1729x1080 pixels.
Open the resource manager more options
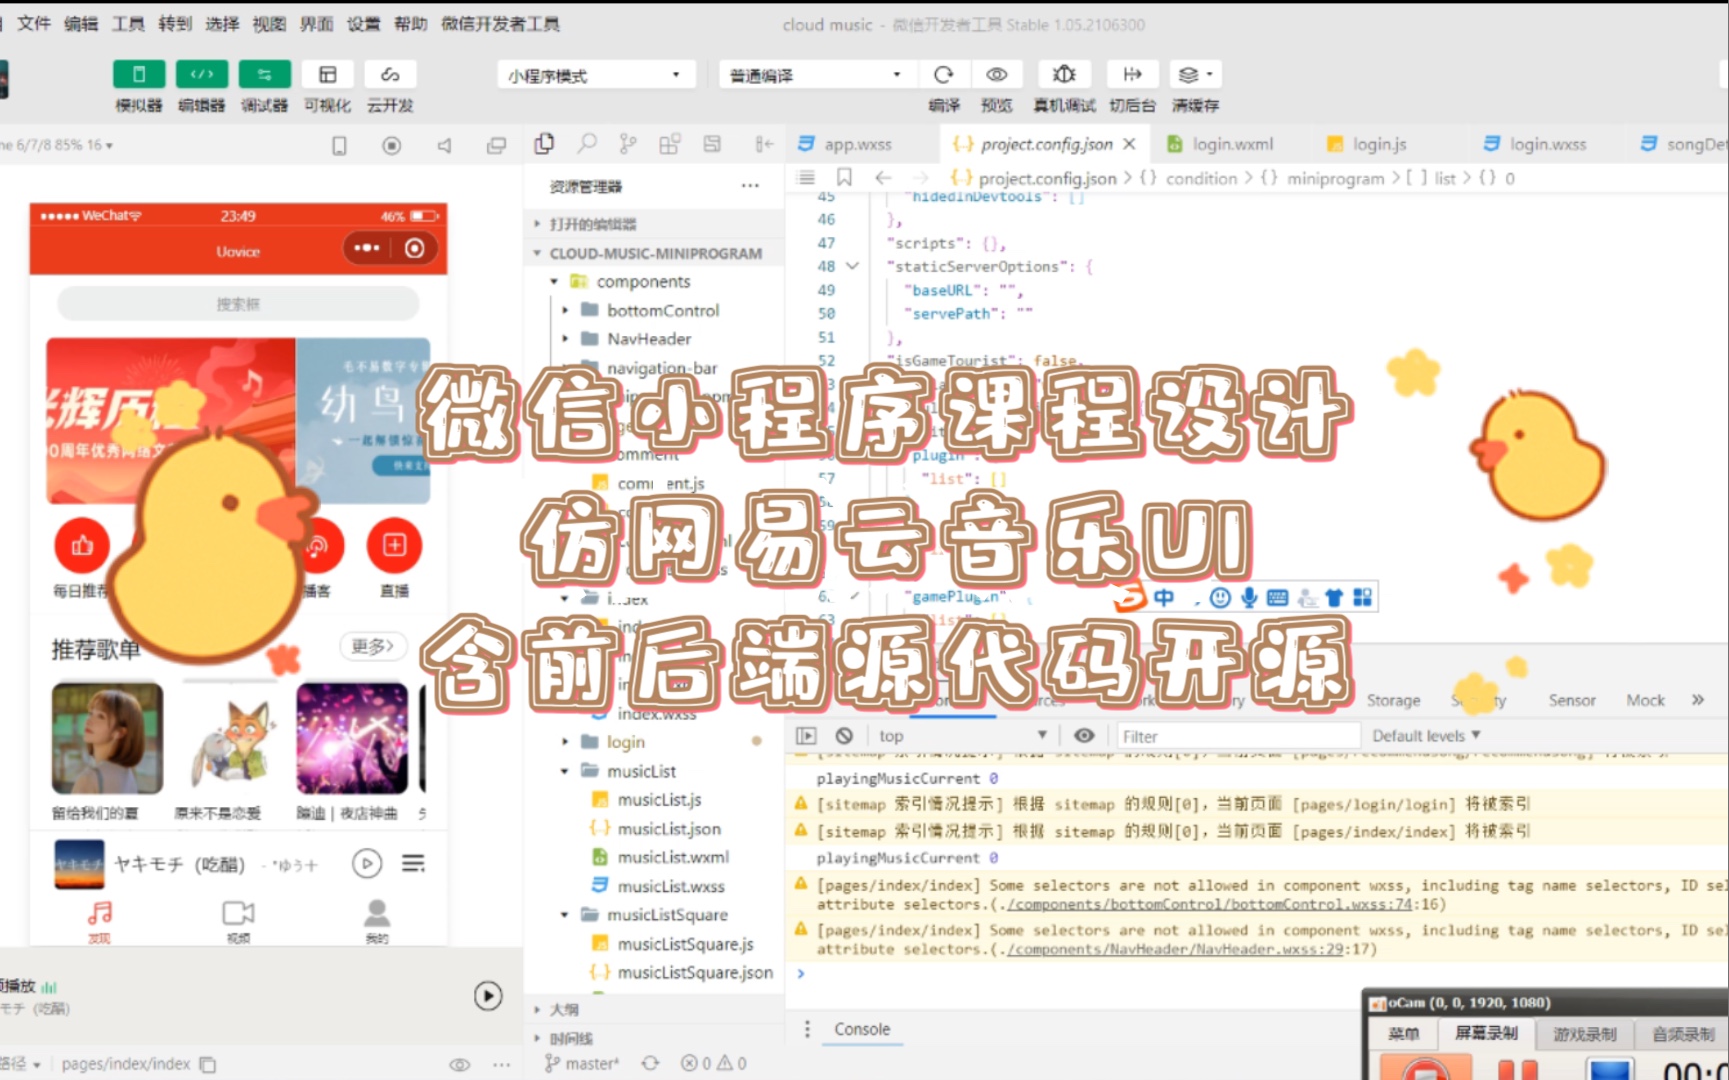click(x=750, y=186)
